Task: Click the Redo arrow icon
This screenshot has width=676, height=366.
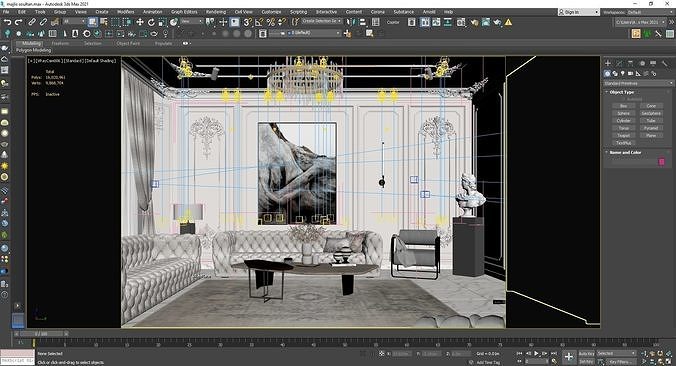Action: point(19,22)
